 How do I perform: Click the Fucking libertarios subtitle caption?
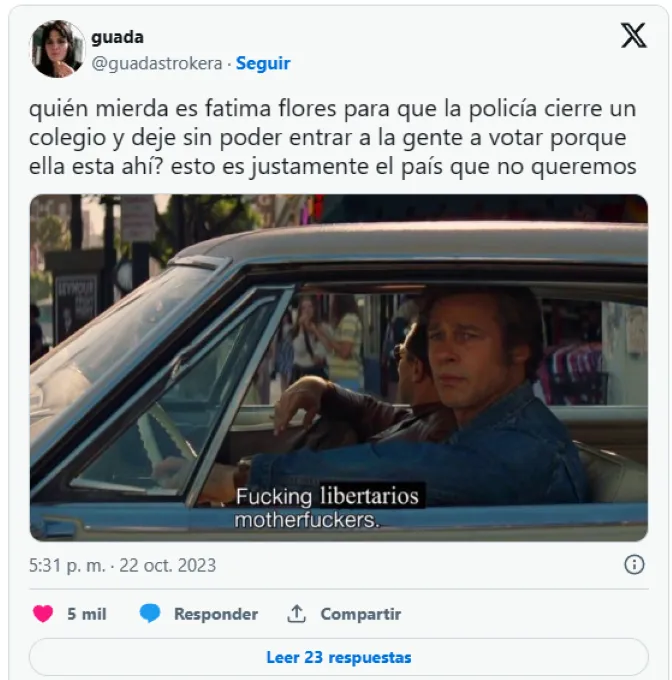tap(327, 496)
